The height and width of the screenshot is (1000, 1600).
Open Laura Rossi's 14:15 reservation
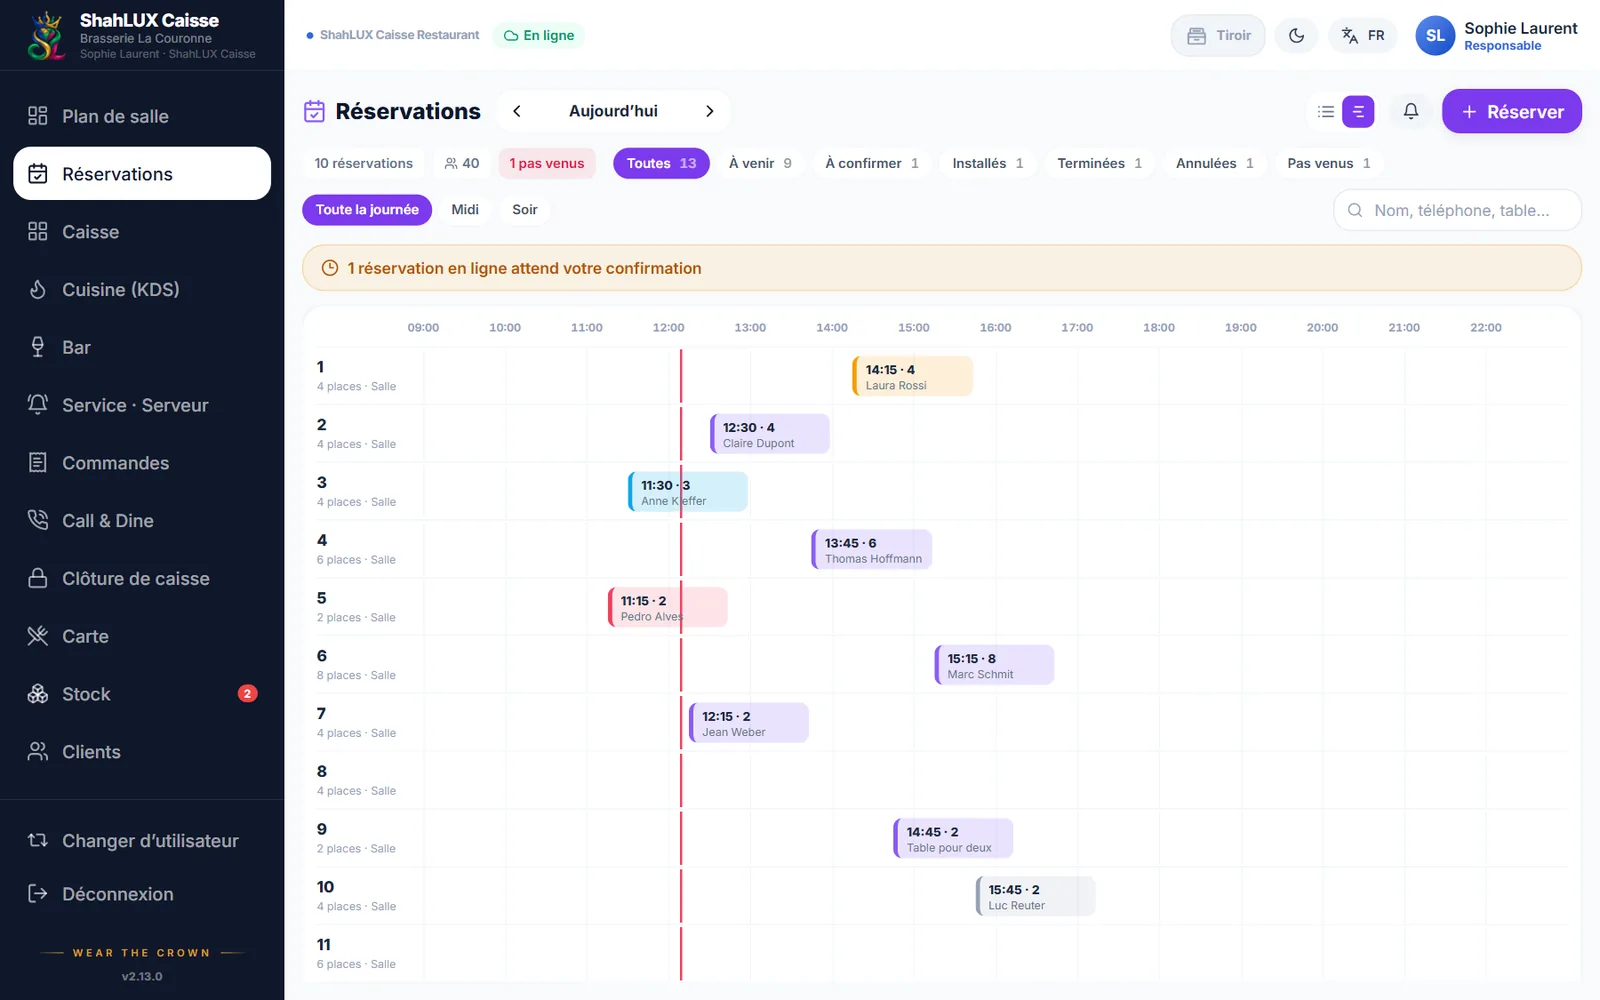pos(912,377)
